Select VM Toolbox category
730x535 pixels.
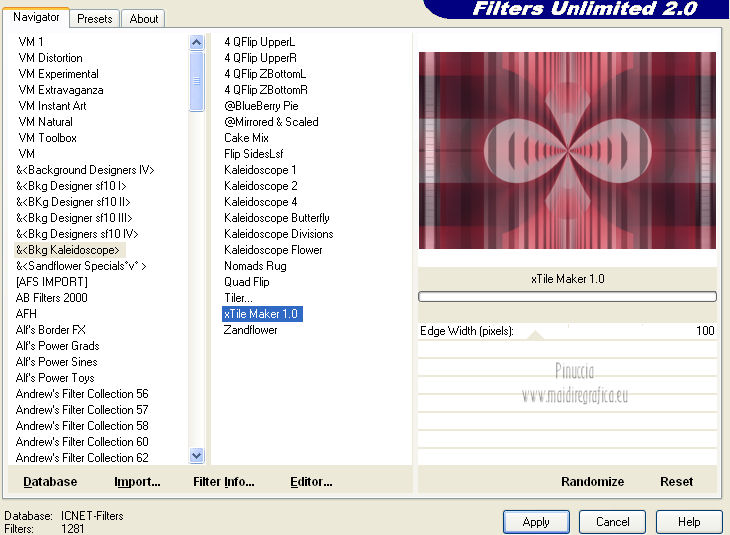click(47, 138)
